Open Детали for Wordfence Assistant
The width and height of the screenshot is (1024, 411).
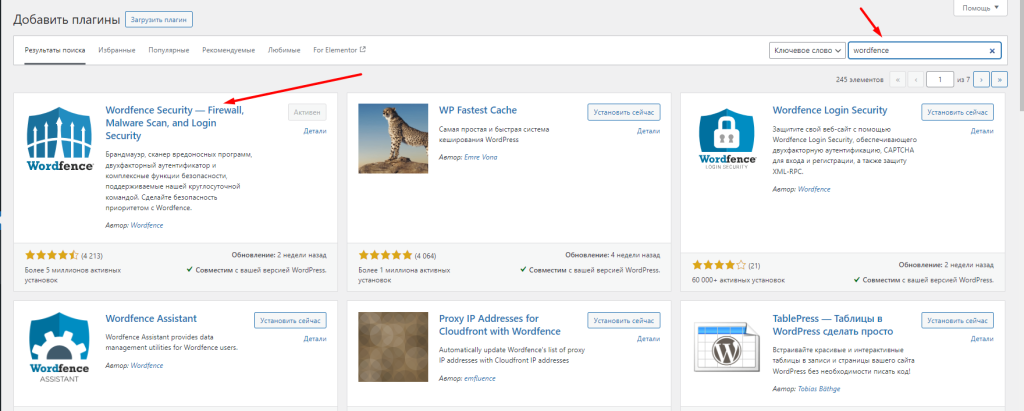pos(315,339)
